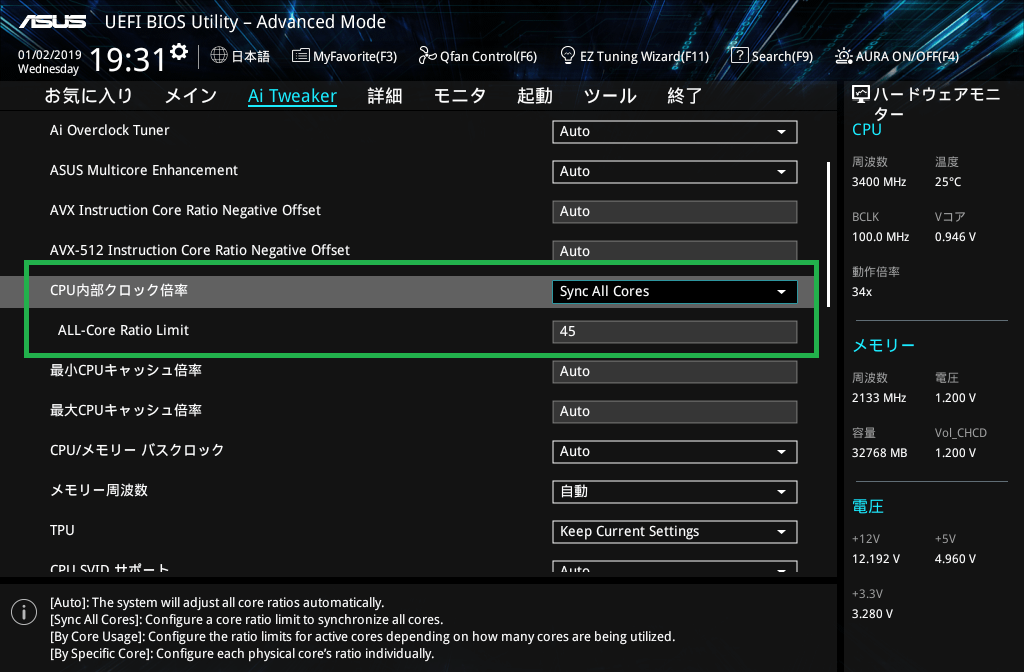This screenshot has height=672, width=1024.
Task: Select the ALL-Core Ratio Limit label
Action: click(x=123, y=330)
